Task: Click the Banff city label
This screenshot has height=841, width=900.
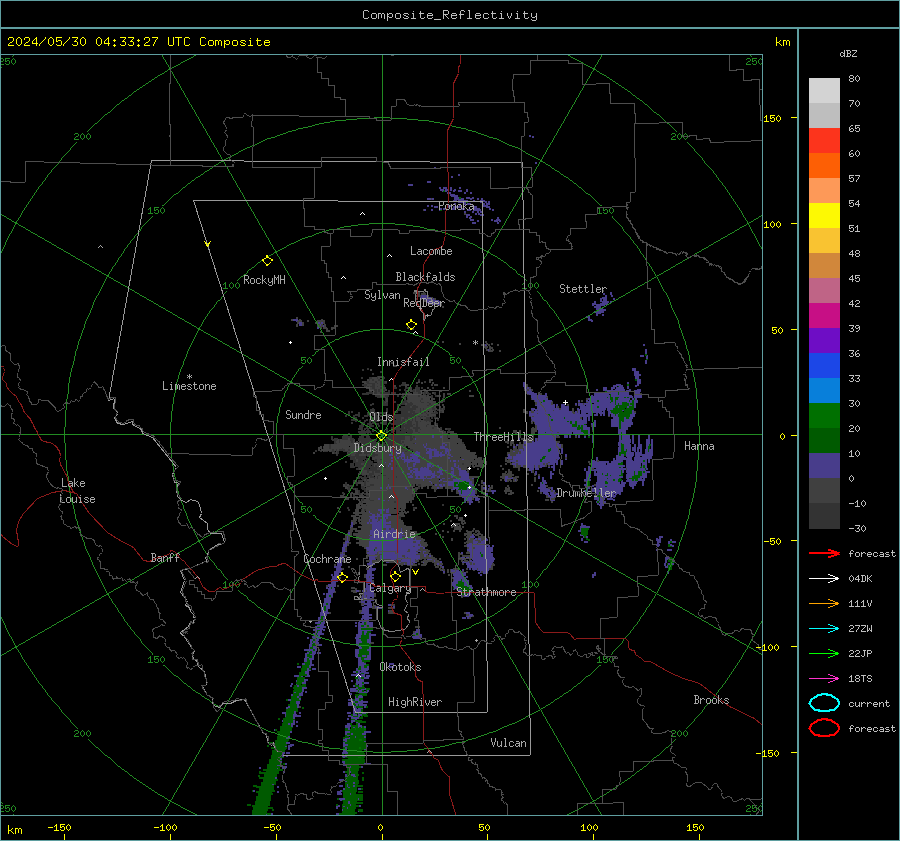Action: tap(165, 557)
